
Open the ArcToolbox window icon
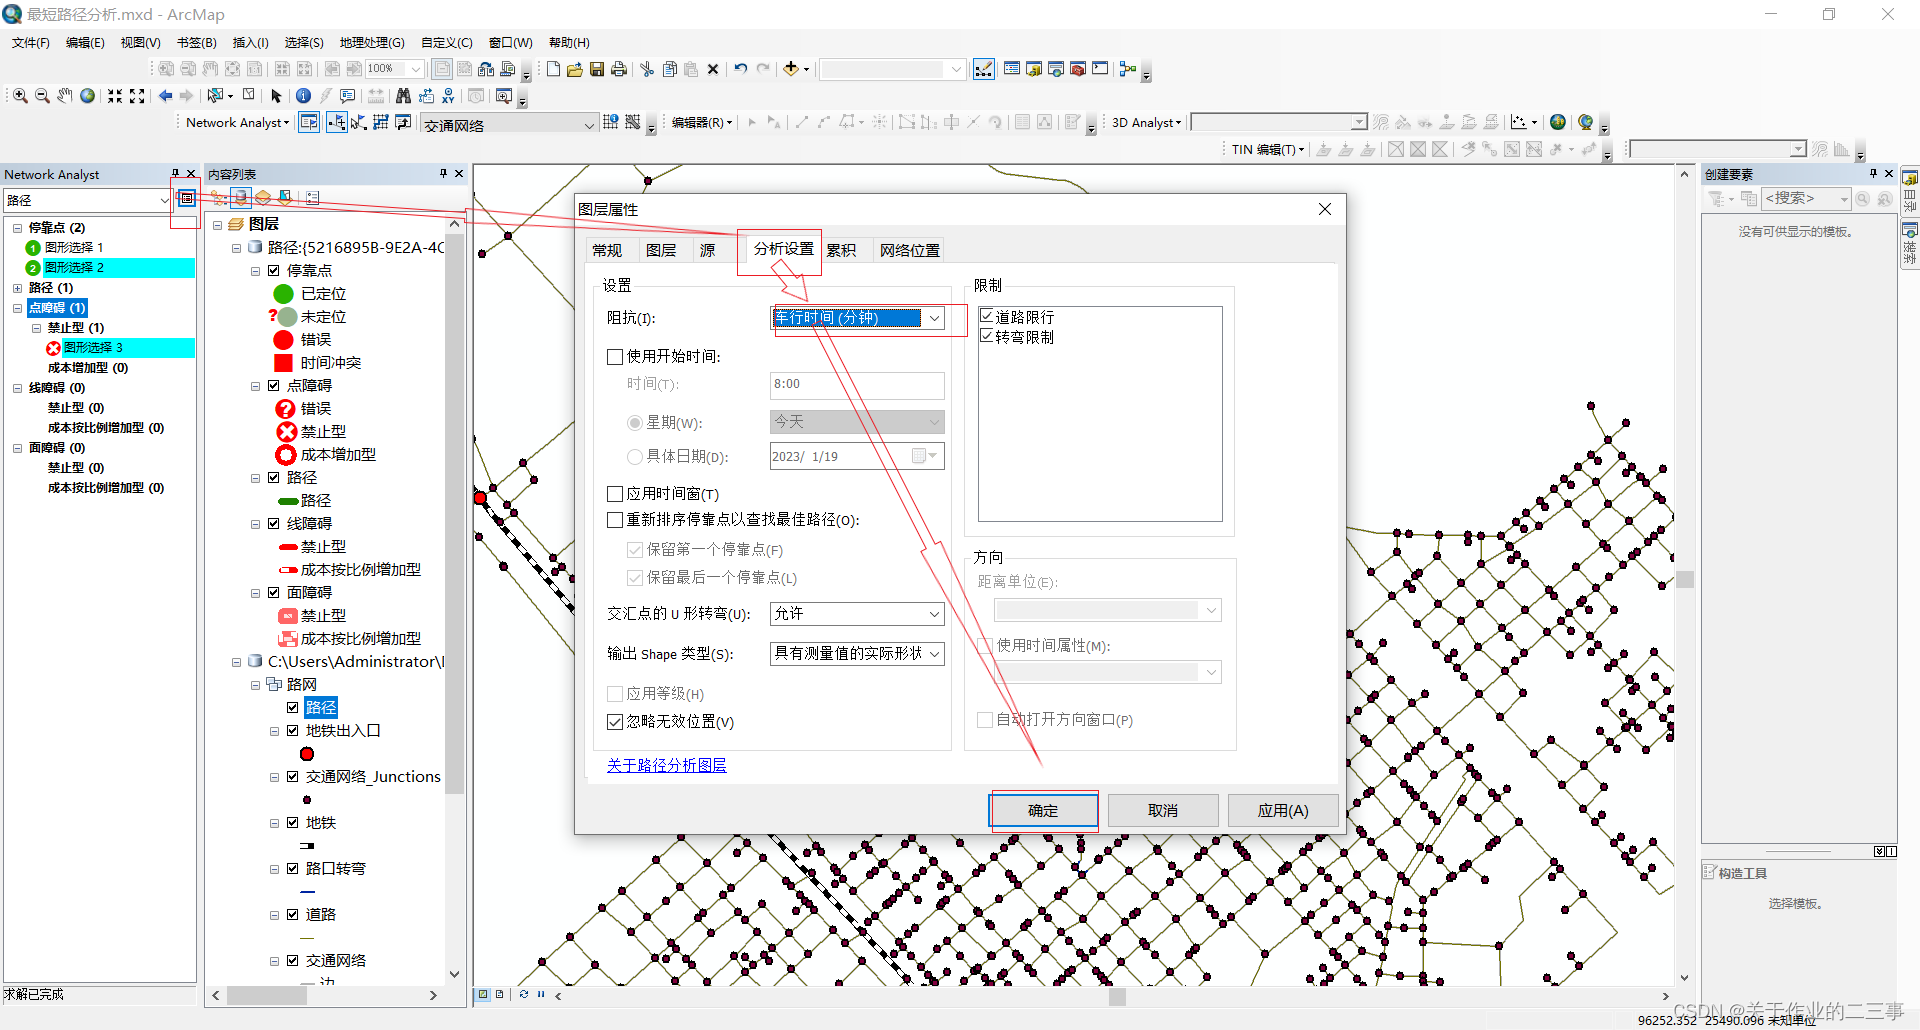(x=1078, y=69)
